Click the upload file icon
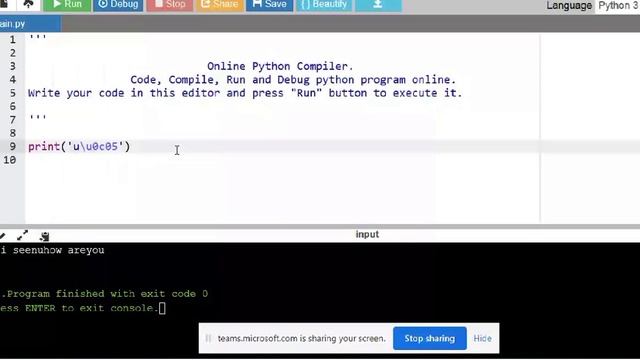This screenshot has height=360, width=640. (x=28, y=4)
